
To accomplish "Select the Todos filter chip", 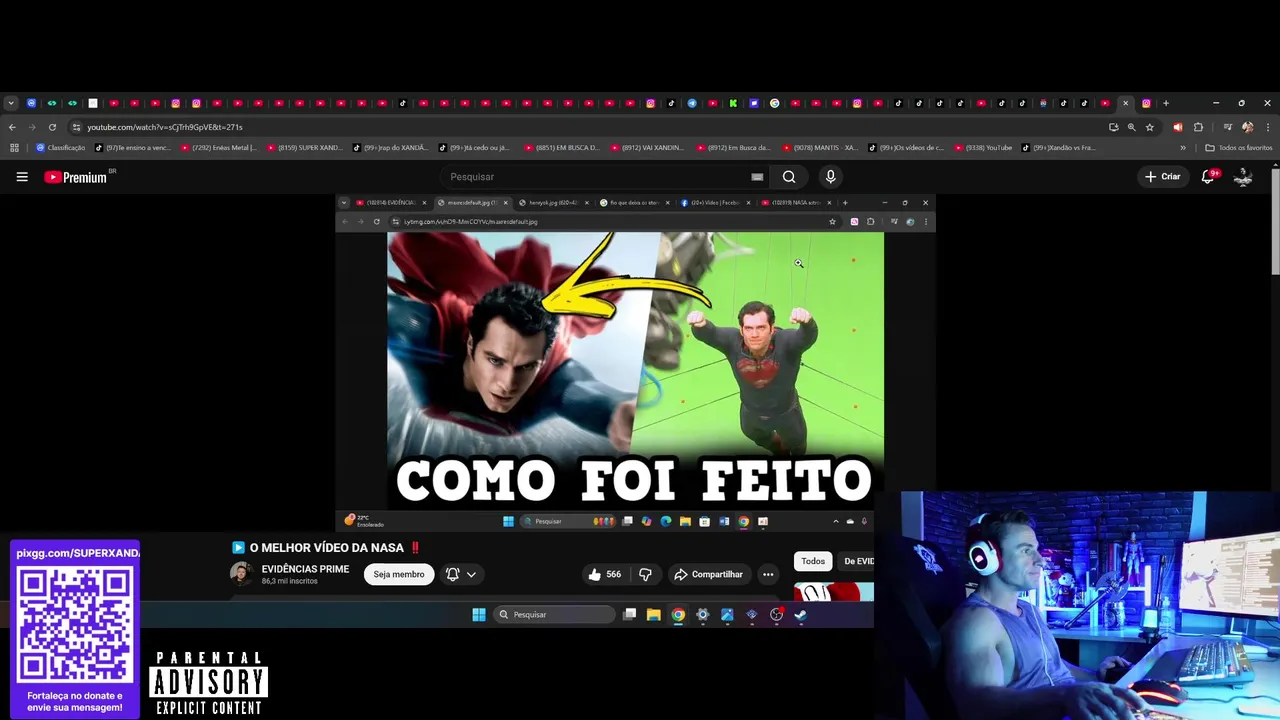I will pyautogui.click(x=813, y=561).
